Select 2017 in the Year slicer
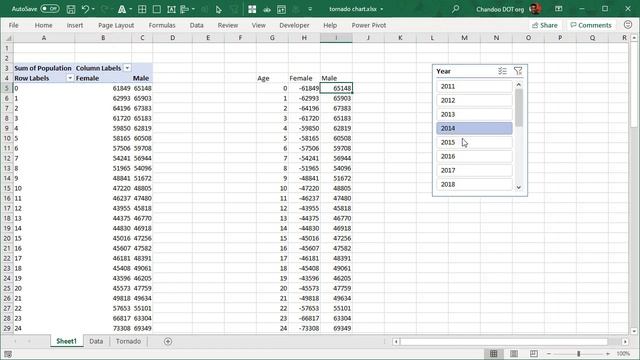Viewport: 640px width, 360px height. tap(474, 170)
